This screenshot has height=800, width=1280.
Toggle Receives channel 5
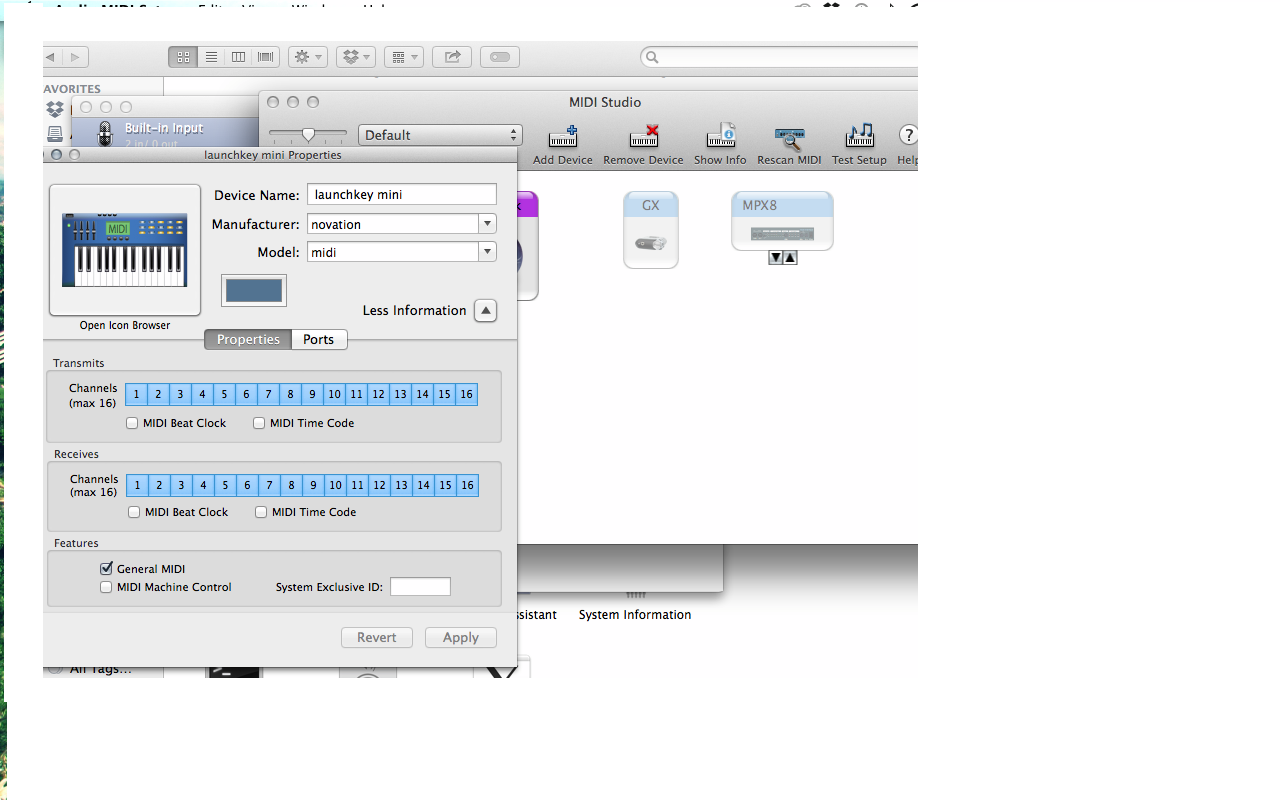225,485
